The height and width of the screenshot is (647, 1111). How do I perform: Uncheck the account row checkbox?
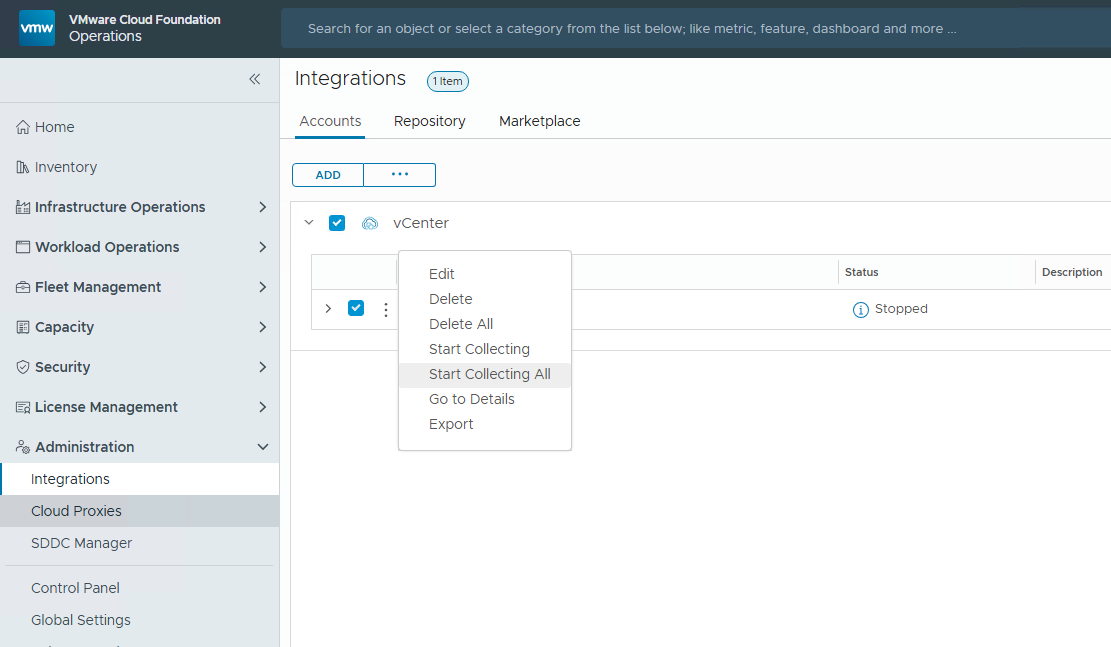click(356, 308)
